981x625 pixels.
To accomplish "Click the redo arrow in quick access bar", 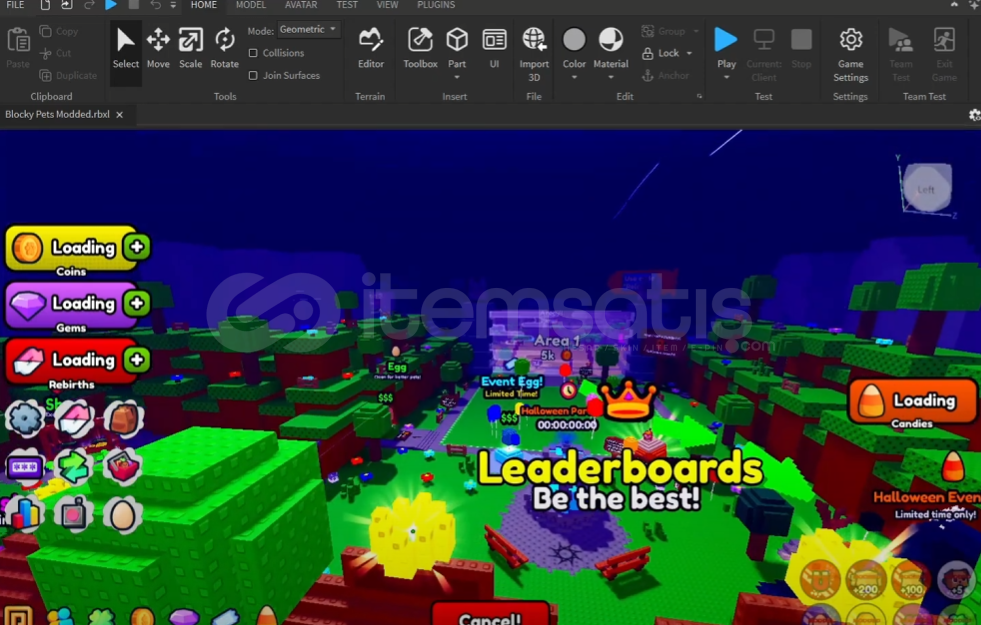I will coord(89,5).
